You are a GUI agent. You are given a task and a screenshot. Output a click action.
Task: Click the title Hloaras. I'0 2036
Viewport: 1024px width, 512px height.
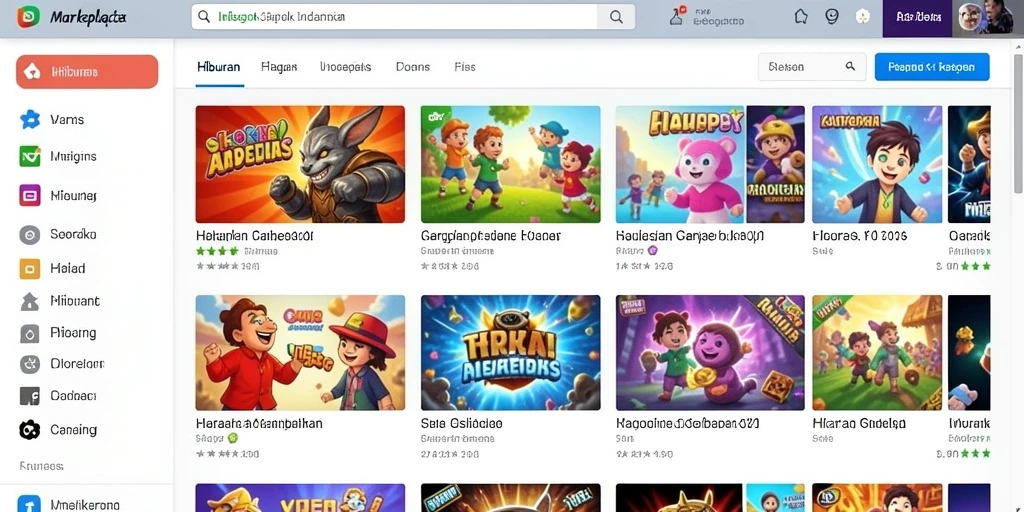(x=859, y=236)
